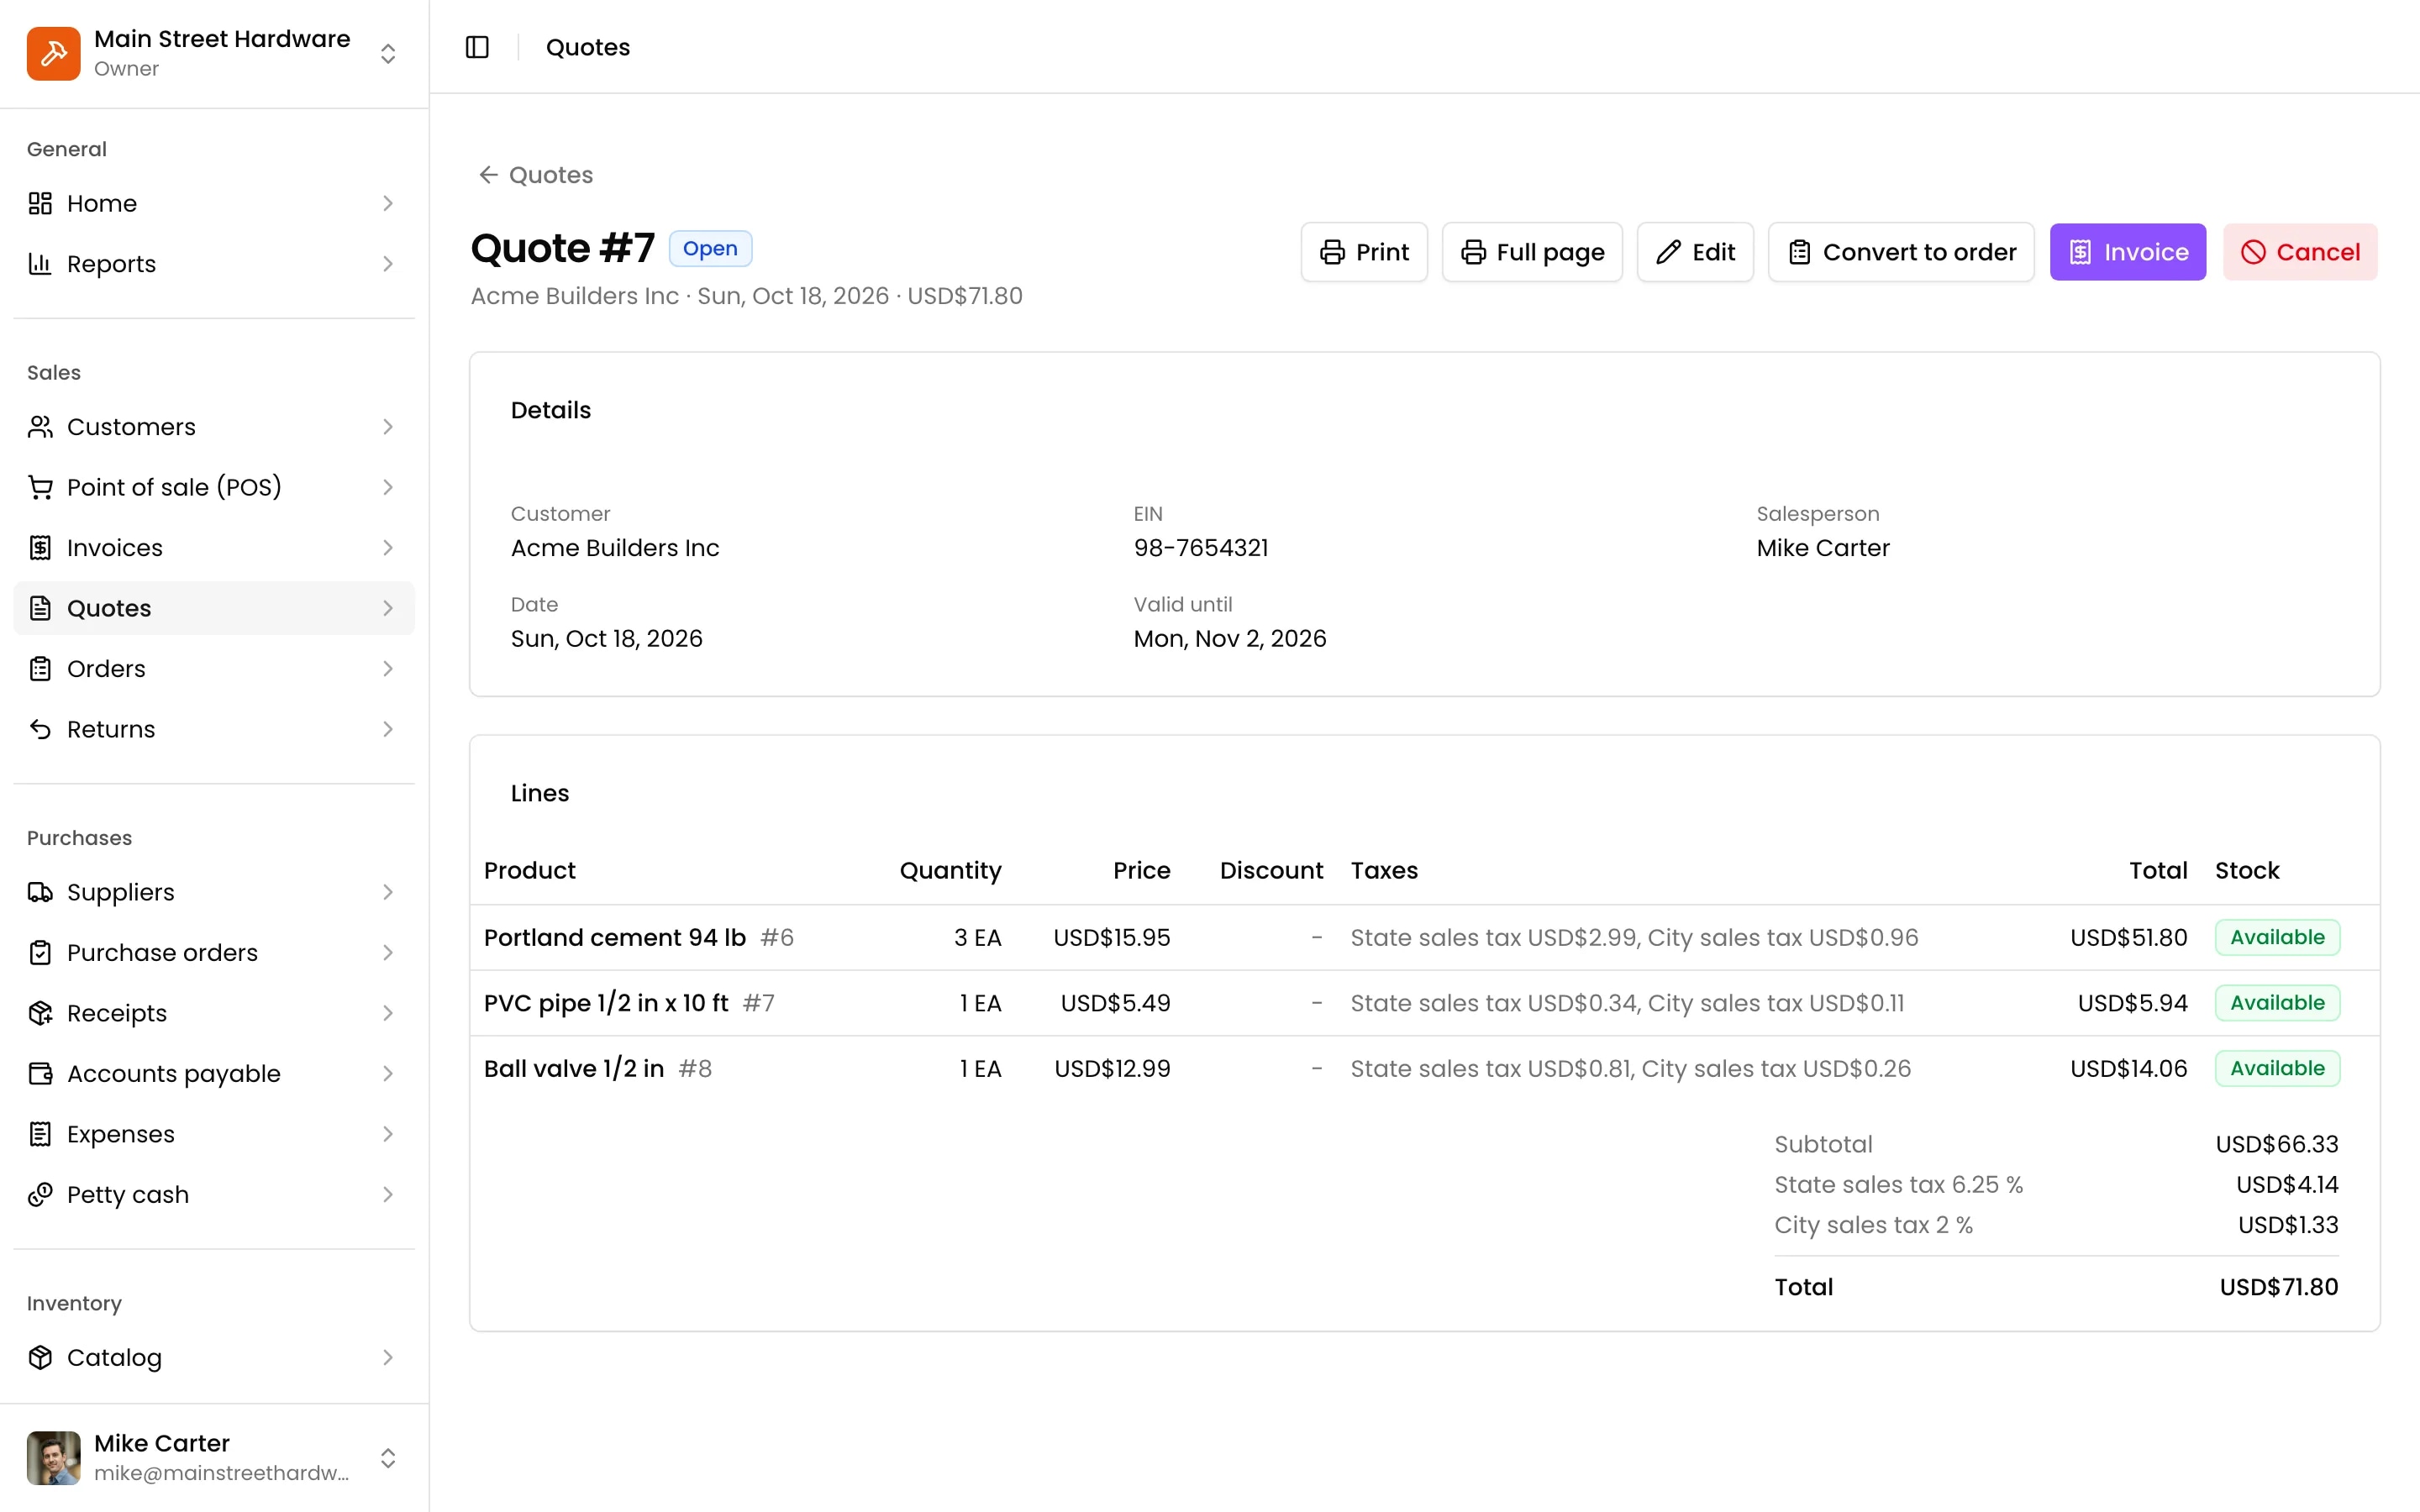Select Returns in the sidebar menu
2420x1512 pixels.
(213, 729)
